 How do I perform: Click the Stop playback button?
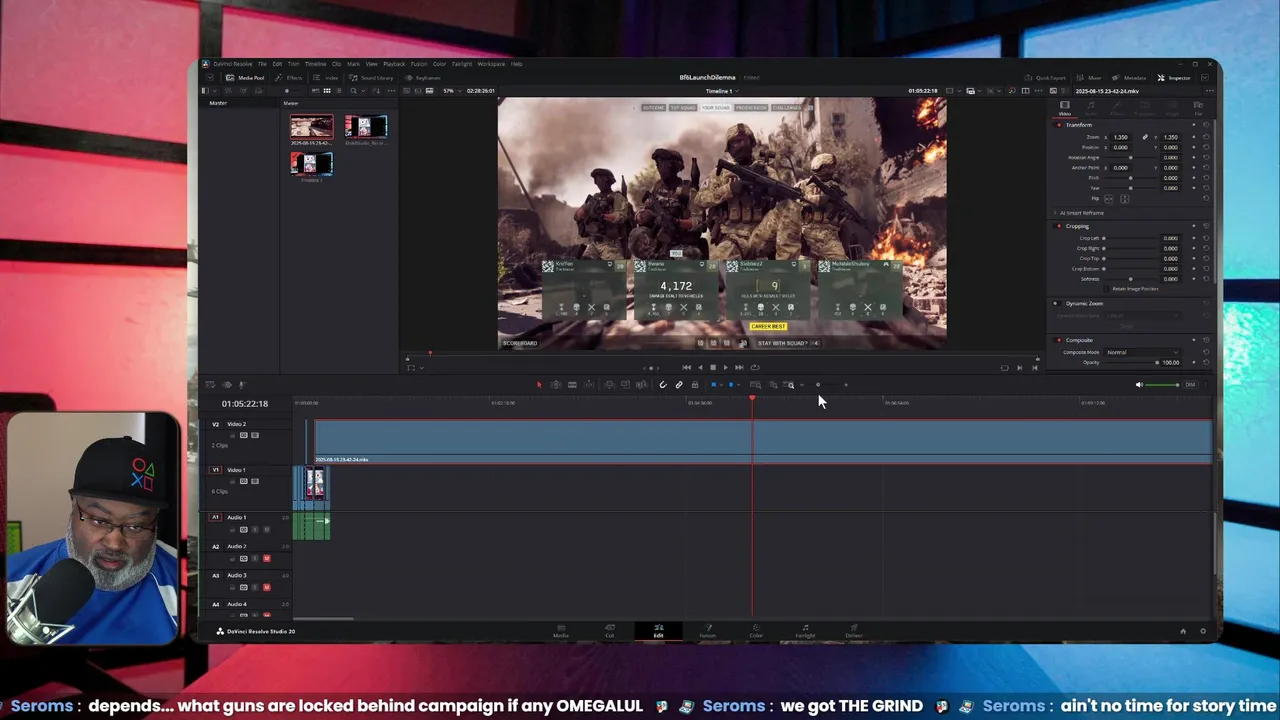point(713,367)
